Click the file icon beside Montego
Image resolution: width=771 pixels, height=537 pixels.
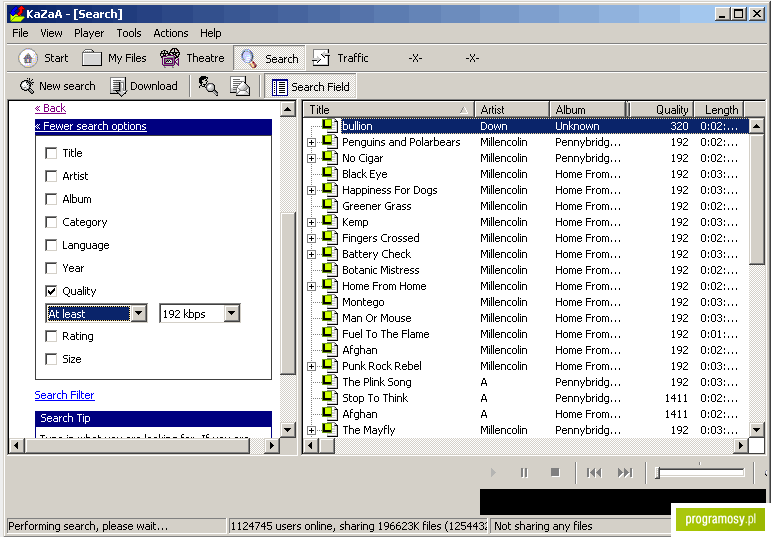(x=330, y=302)
